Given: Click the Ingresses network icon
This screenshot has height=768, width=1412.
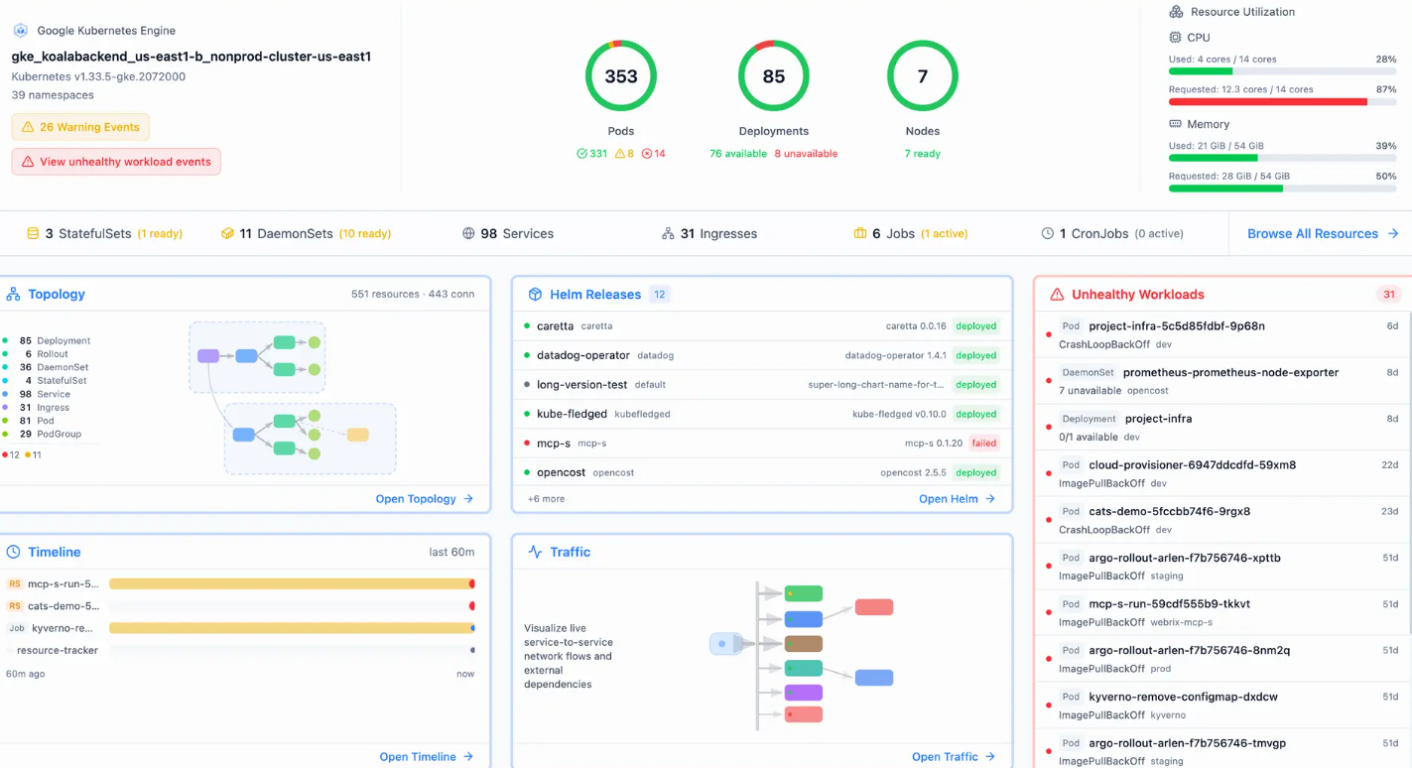Looking at the screenshot, I should coord(668,234).
